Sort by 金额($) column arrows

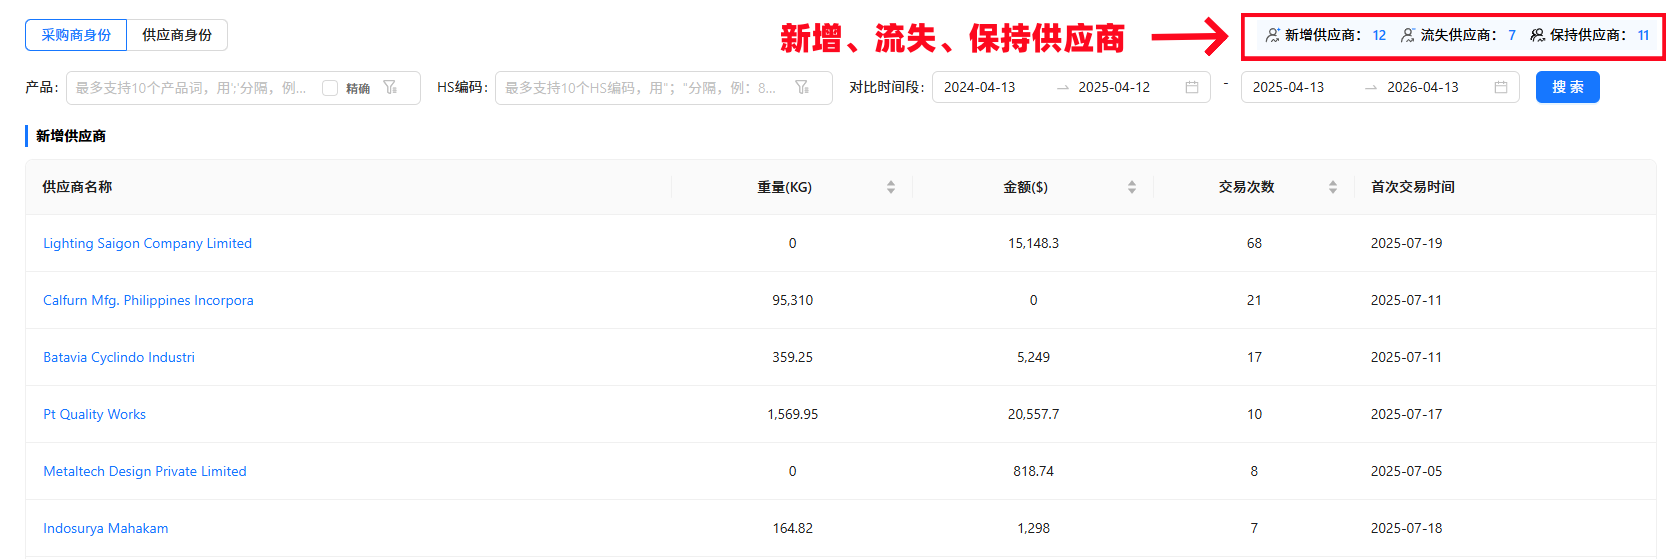tap(1132, 187)
